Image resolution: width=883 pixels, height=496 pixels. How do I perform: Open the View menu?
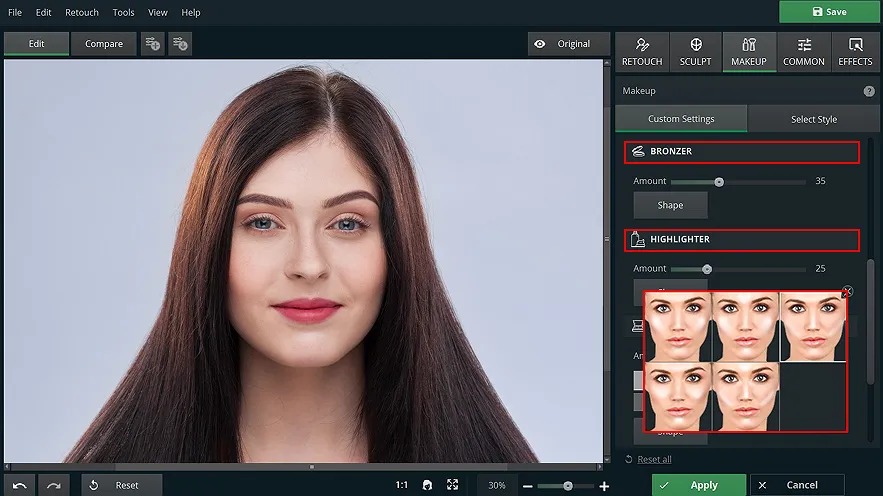(158, 12)
